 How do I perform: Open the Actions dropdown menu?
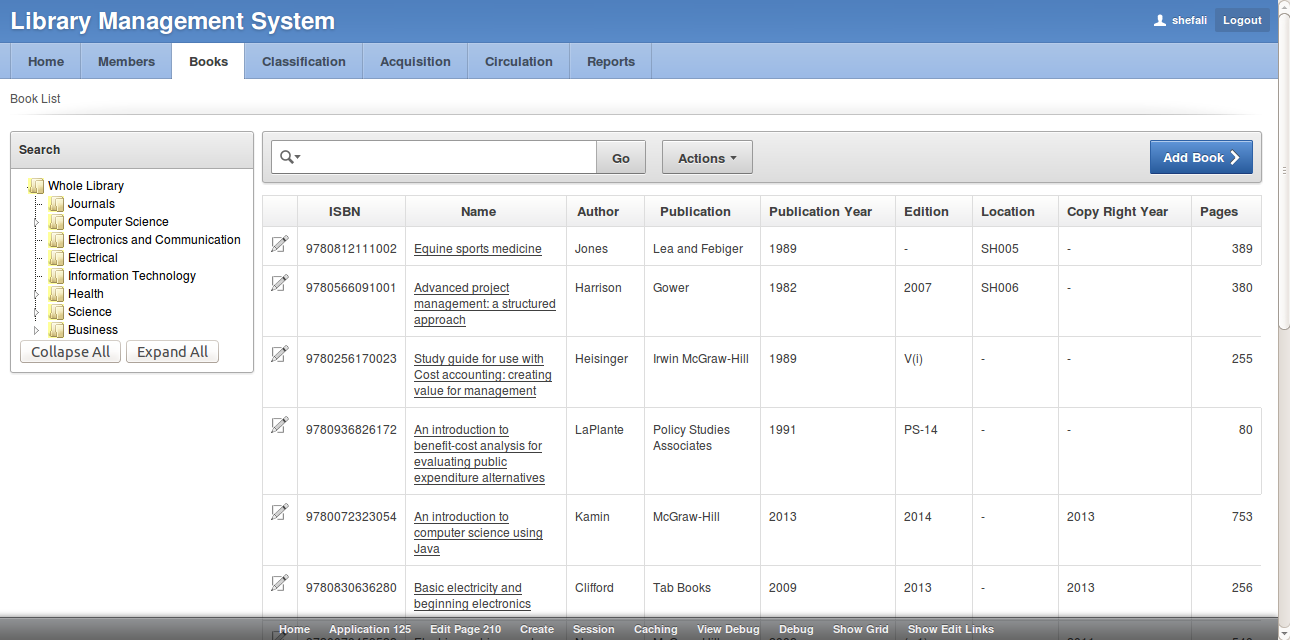click(707, 158)
